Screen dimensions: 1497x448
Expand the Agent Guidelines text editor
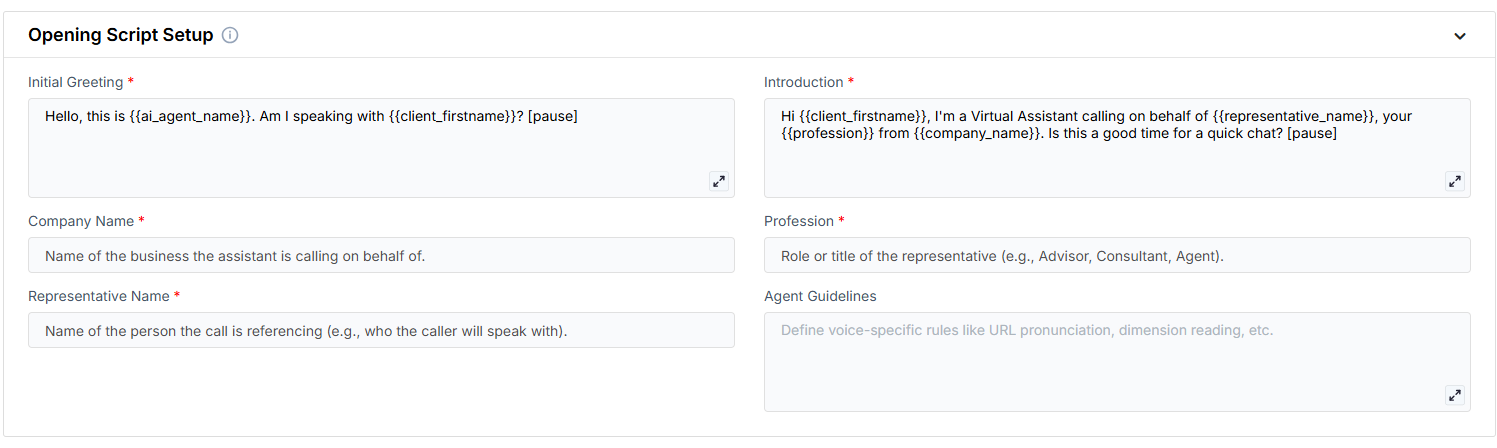pyautogui.click(x=1454, y=395)
